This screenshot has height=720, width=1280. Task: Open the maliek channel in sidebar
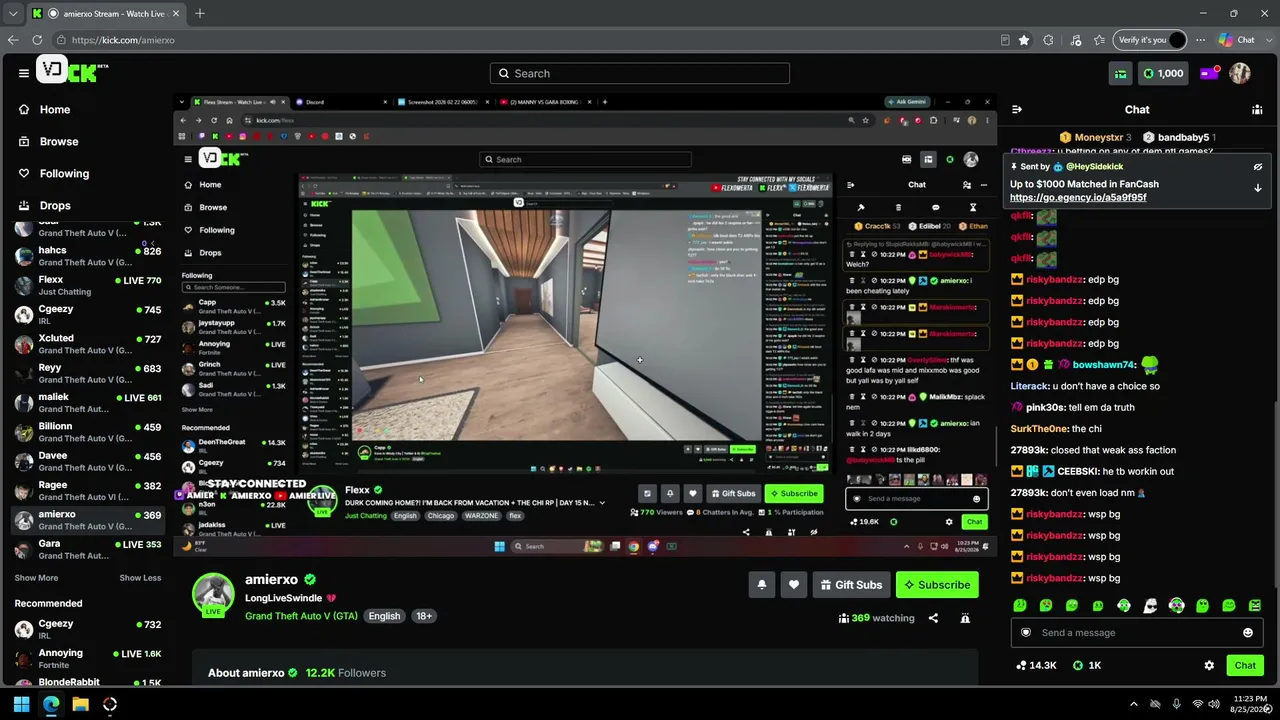88,402
